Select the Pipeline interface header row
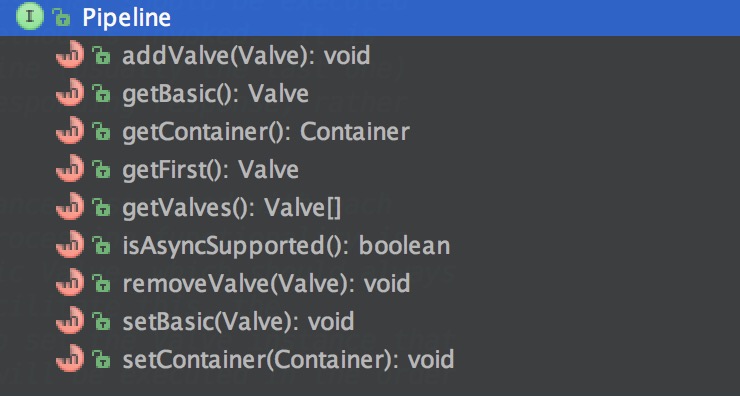The height and width of the screenshot is (396, 740). coord(370,17)
